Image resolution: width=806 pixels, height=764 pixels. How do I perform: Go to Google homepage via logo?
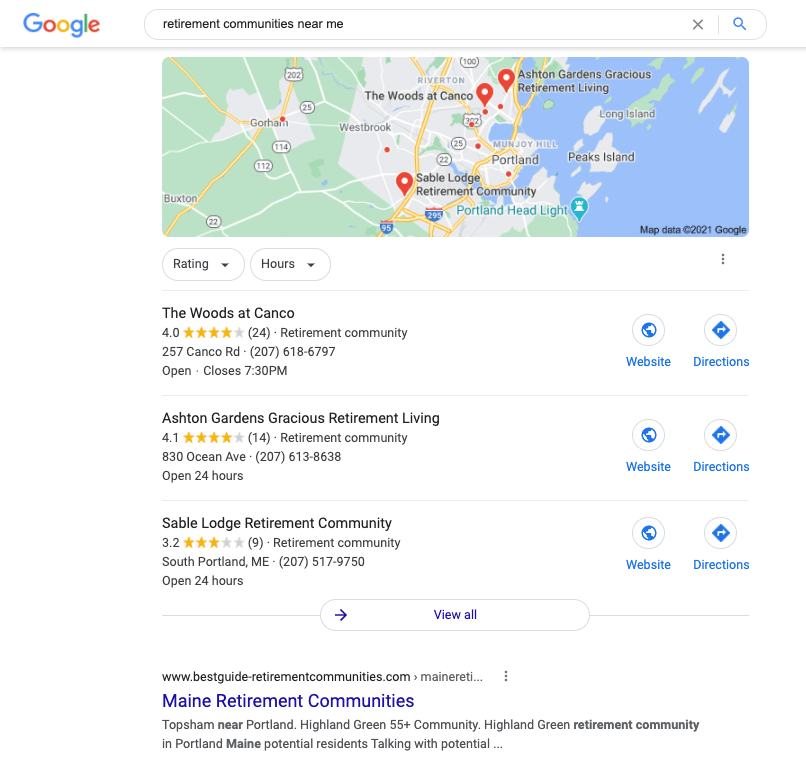click(x=61, y=24)
